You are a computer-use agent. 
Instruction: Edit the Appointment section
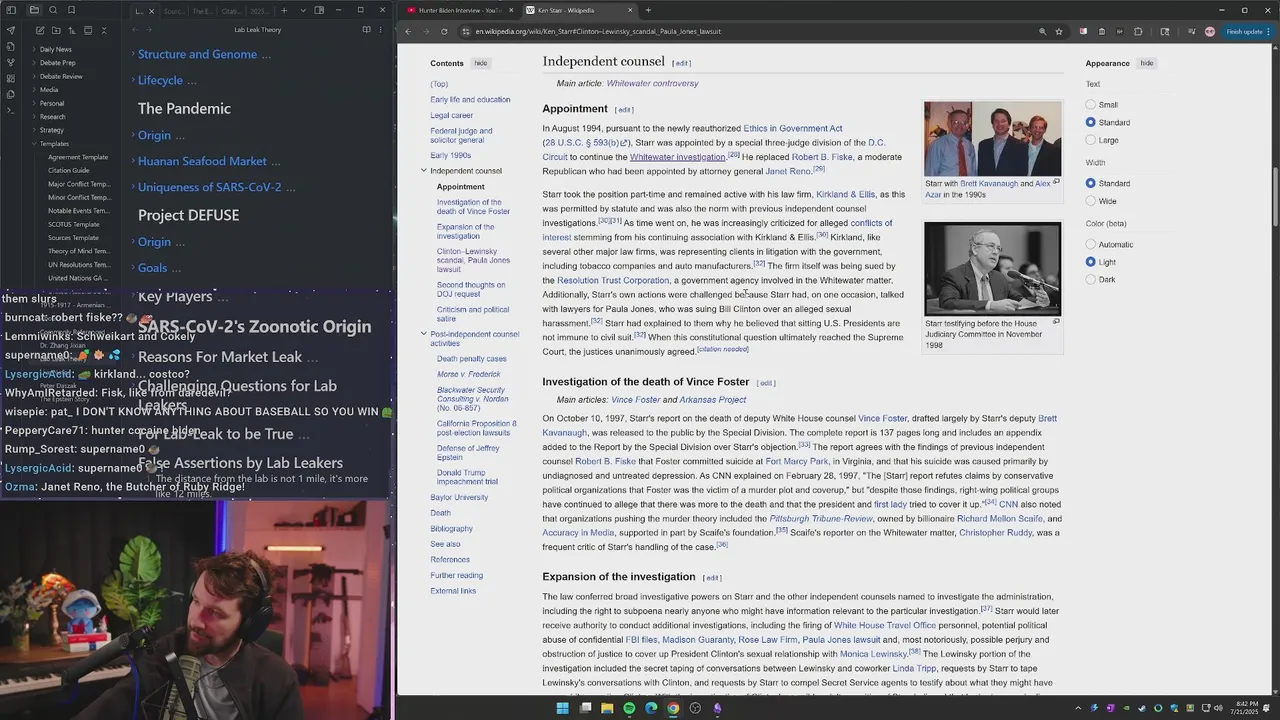coord(624,110)
